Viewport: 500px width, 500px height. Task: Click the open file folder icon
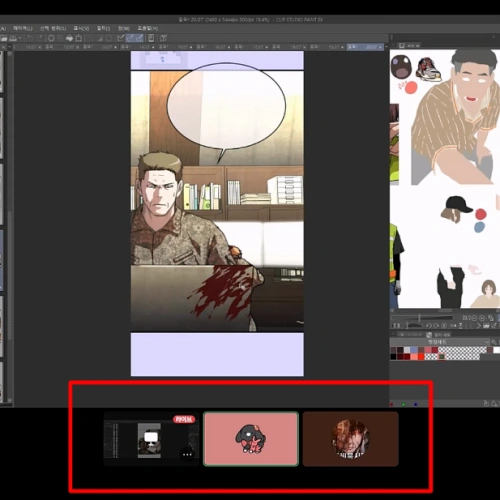[x=4, y=38]
